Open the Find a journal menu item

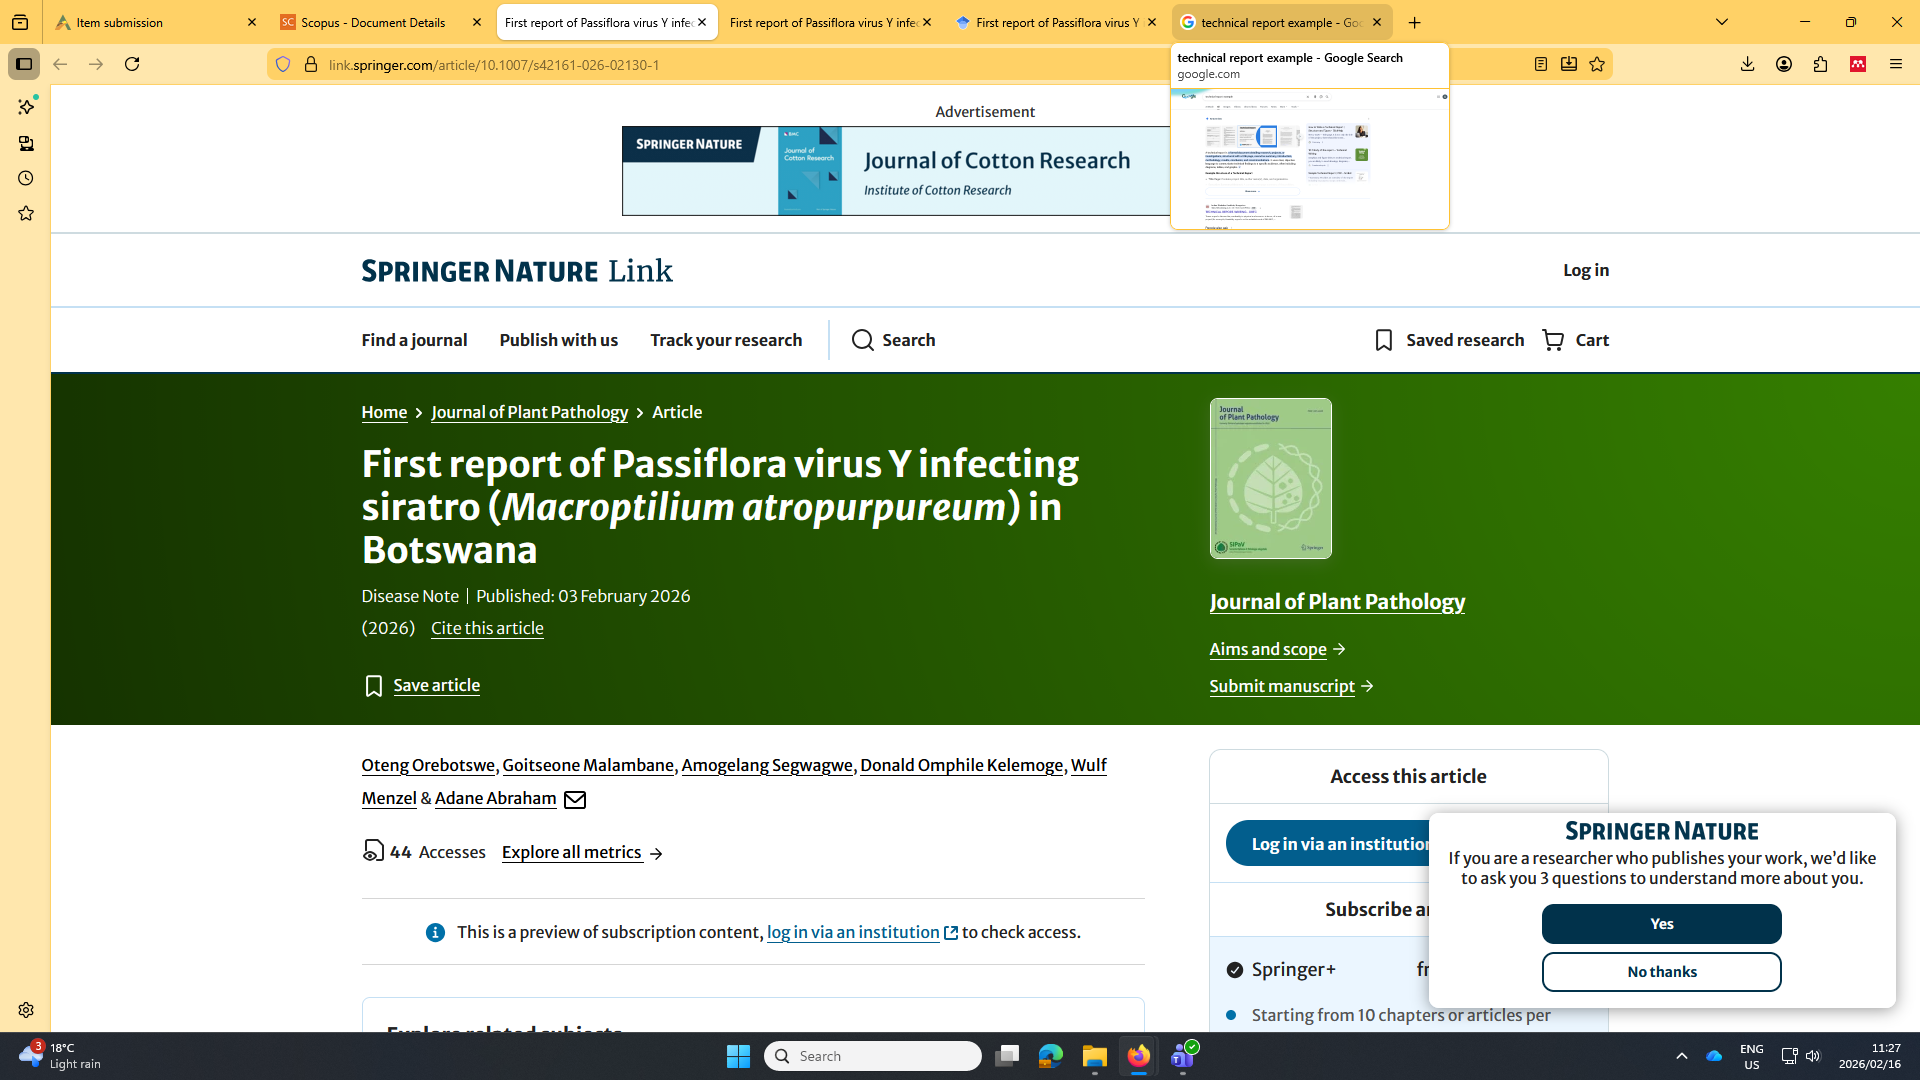[414, 340]
